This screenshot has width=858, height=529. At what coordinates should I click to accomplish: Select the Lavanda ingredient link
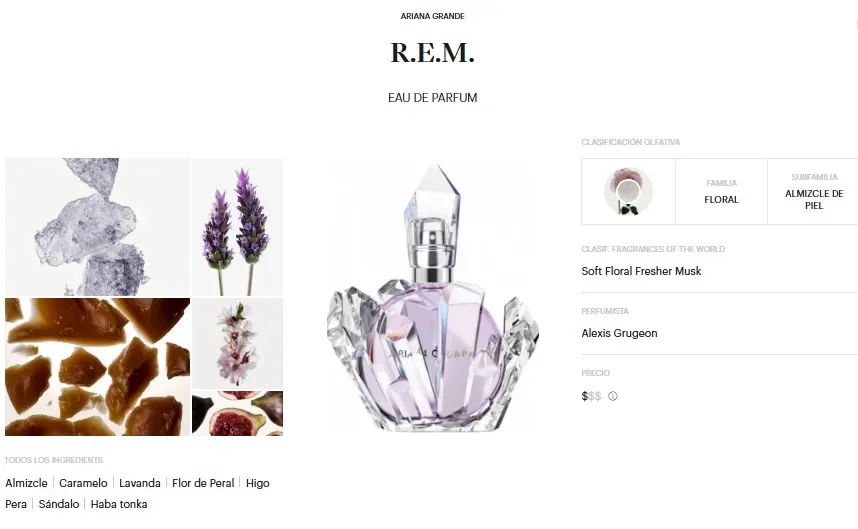[x=140, y=483]
